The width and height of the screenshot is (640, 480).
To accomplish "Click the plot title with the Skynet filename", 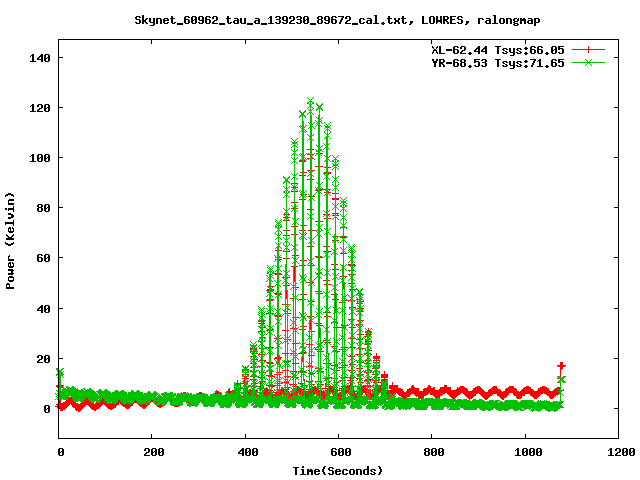I will 320,20.
